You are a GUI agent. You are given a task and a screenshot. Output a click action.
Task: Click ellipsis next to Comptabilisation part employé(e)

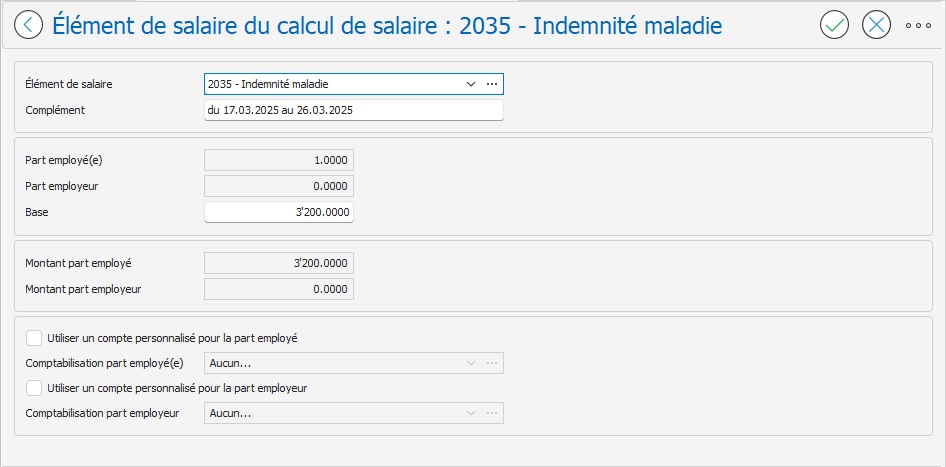[492, 363]
